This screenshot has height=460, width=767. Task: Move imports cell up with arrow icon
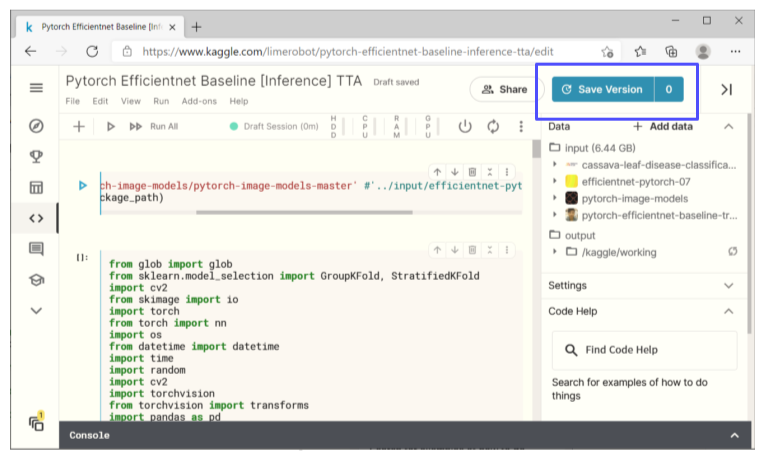(437, 250)
